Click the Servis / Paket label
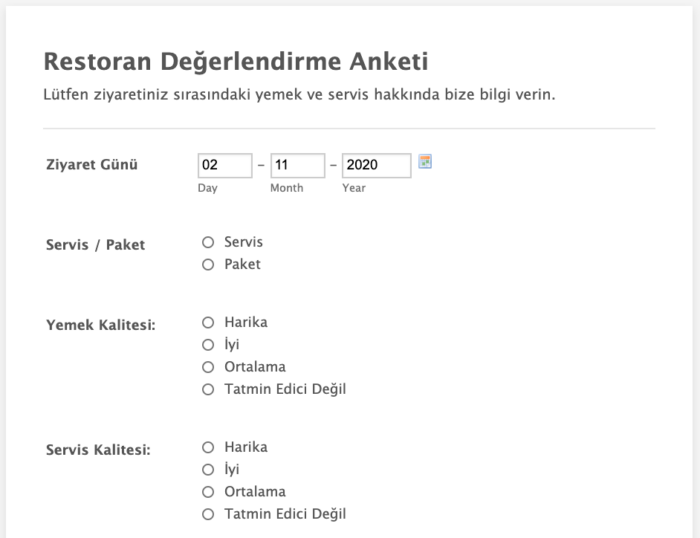The image size is (700, 538). coord(96,245)
